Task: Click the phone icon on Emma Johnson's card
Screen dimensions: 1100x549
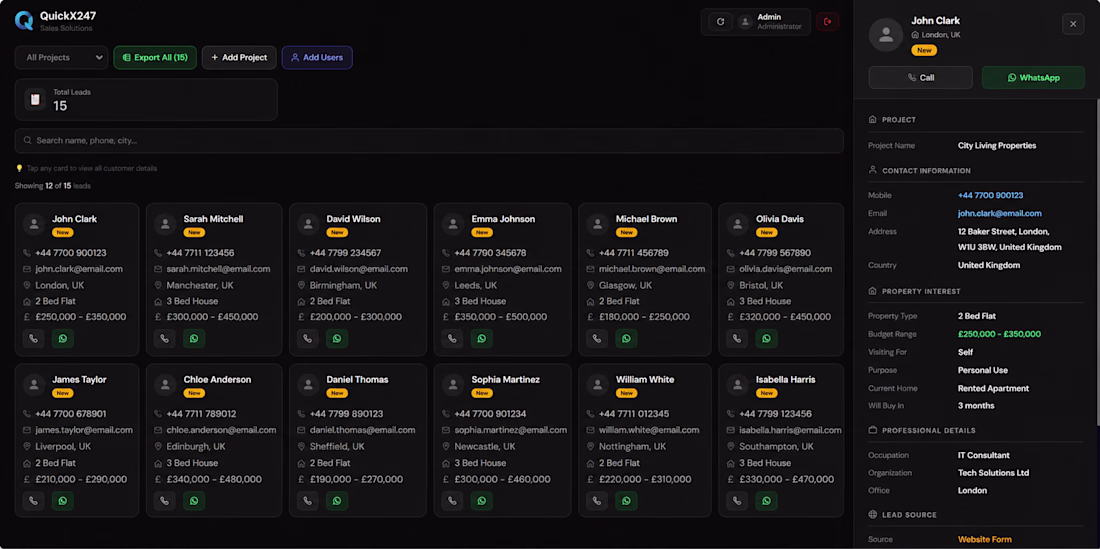Action: click(x=452, y=339)
